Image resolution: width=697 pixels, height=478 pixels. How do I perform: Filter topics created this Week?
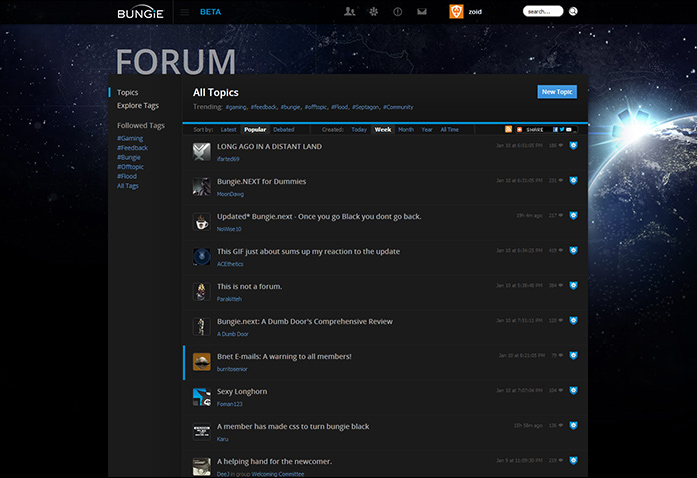pos(383,129)
